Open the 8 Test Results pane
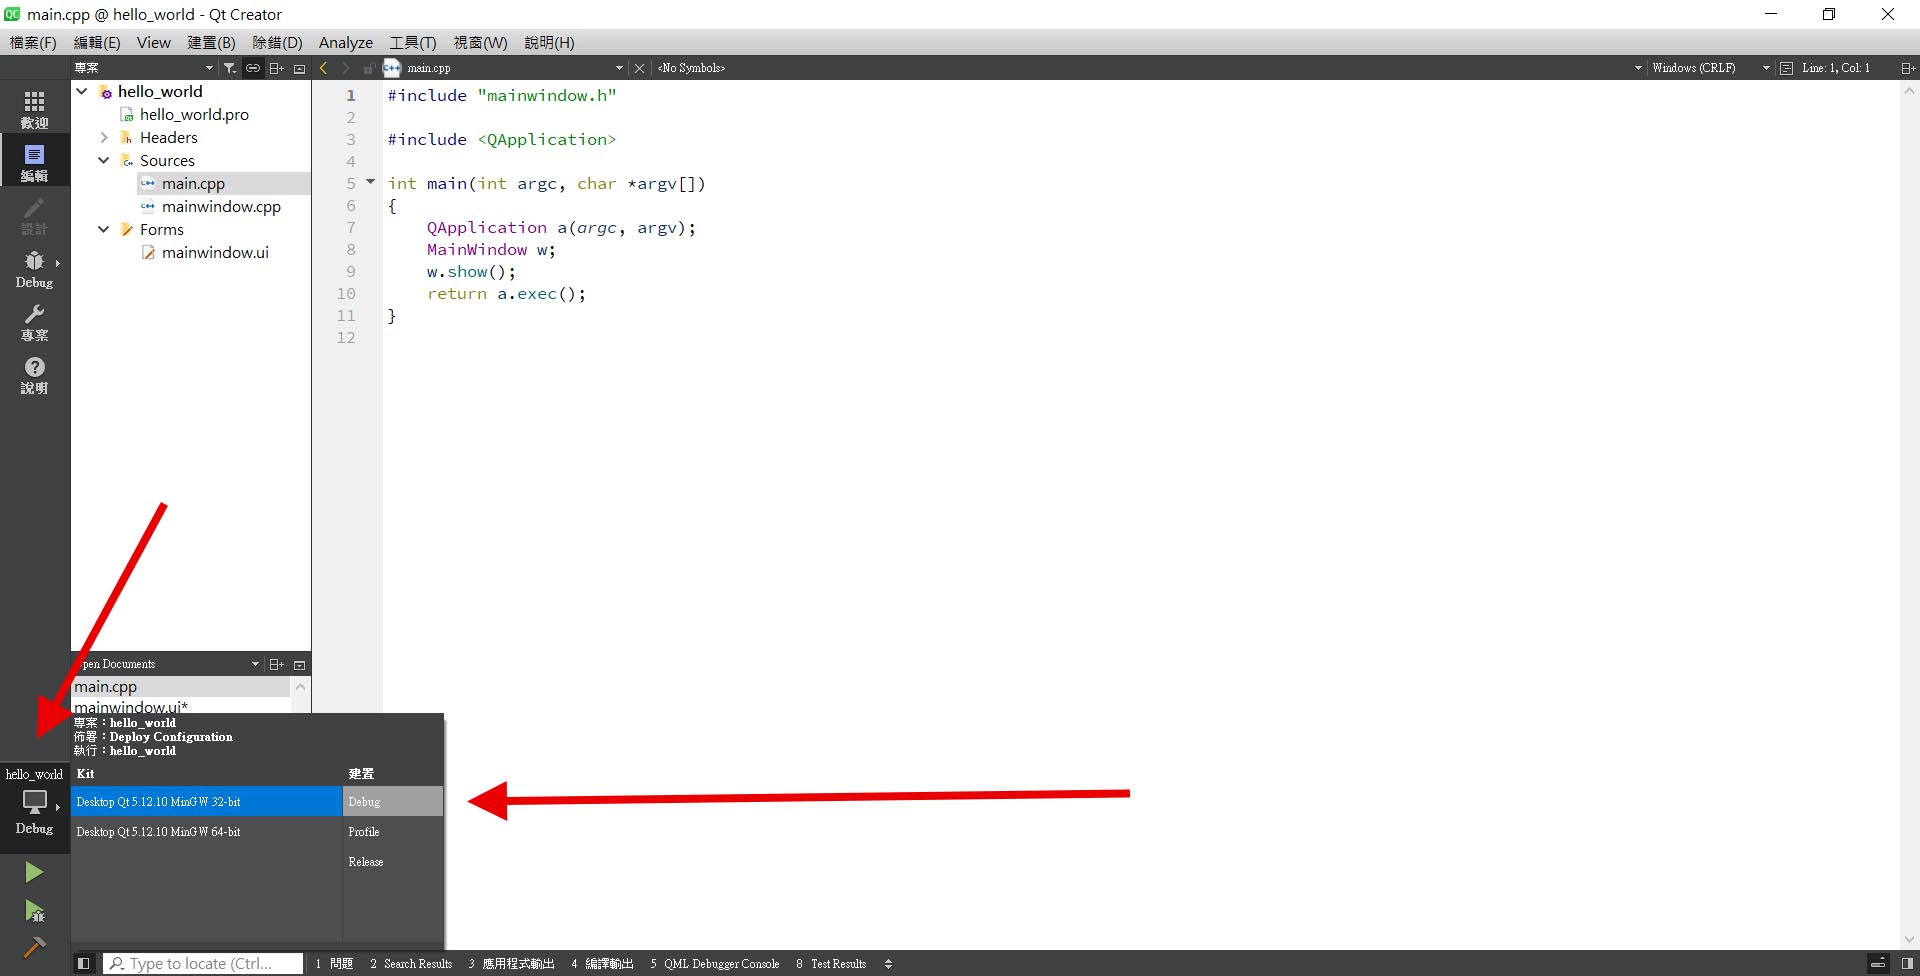This screenshot has width=1920, height=976. (831, 964)
